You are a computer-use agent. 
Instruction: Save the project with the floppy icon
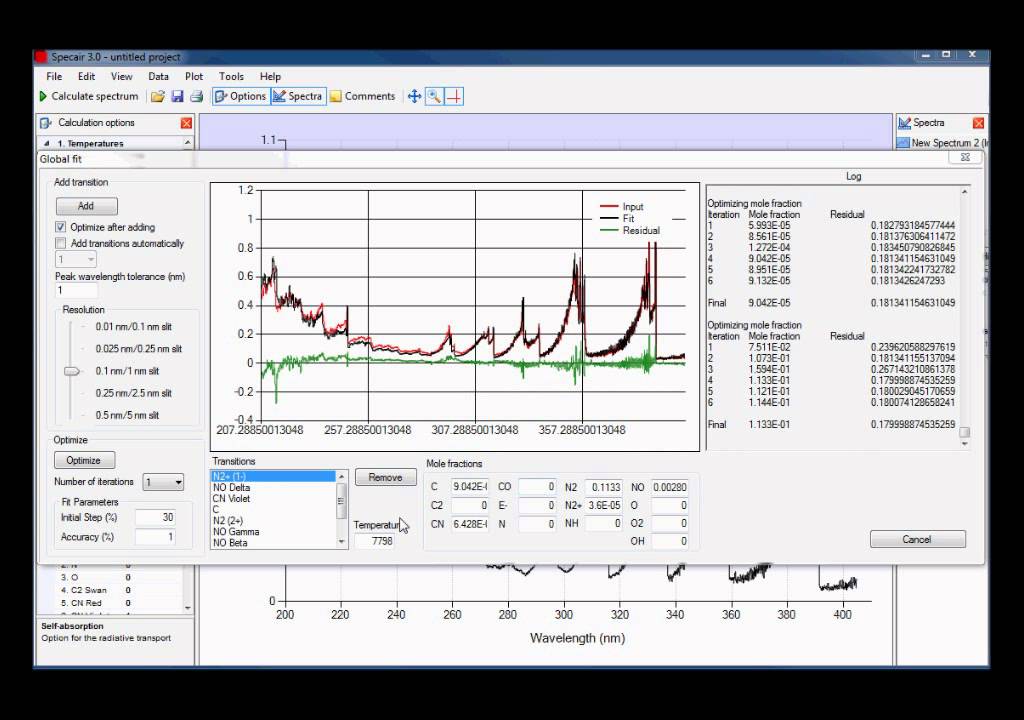[x=177, y=97]
